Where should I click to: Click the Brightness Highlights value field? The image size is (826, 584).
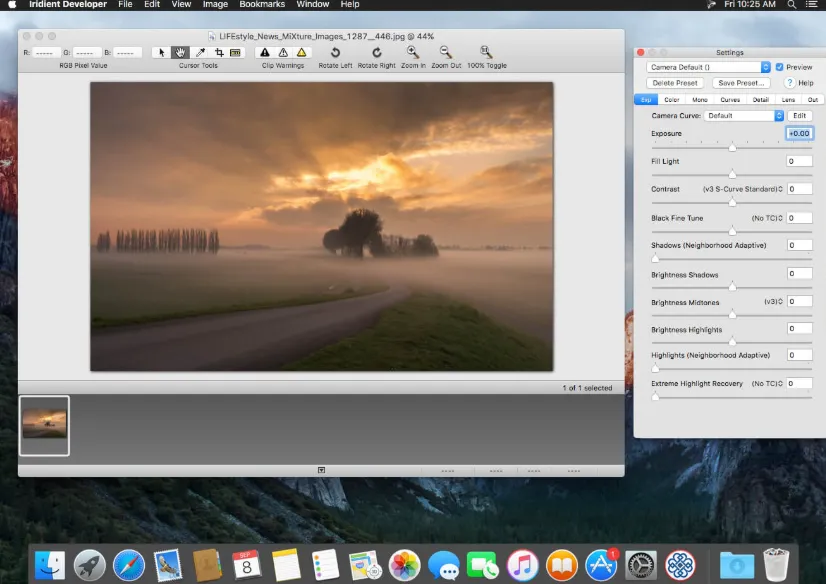pos(799,329)
